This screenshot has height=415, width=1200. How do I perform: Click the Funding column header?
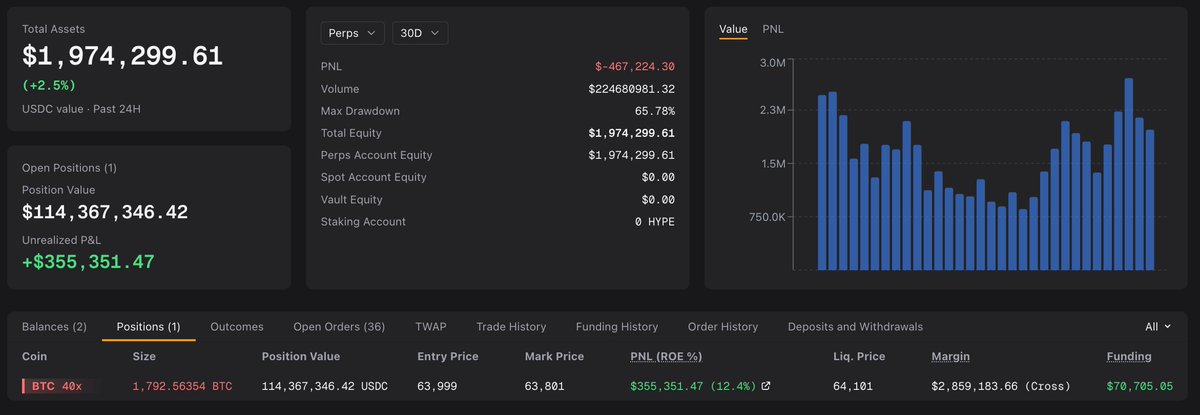[1129, 356]
